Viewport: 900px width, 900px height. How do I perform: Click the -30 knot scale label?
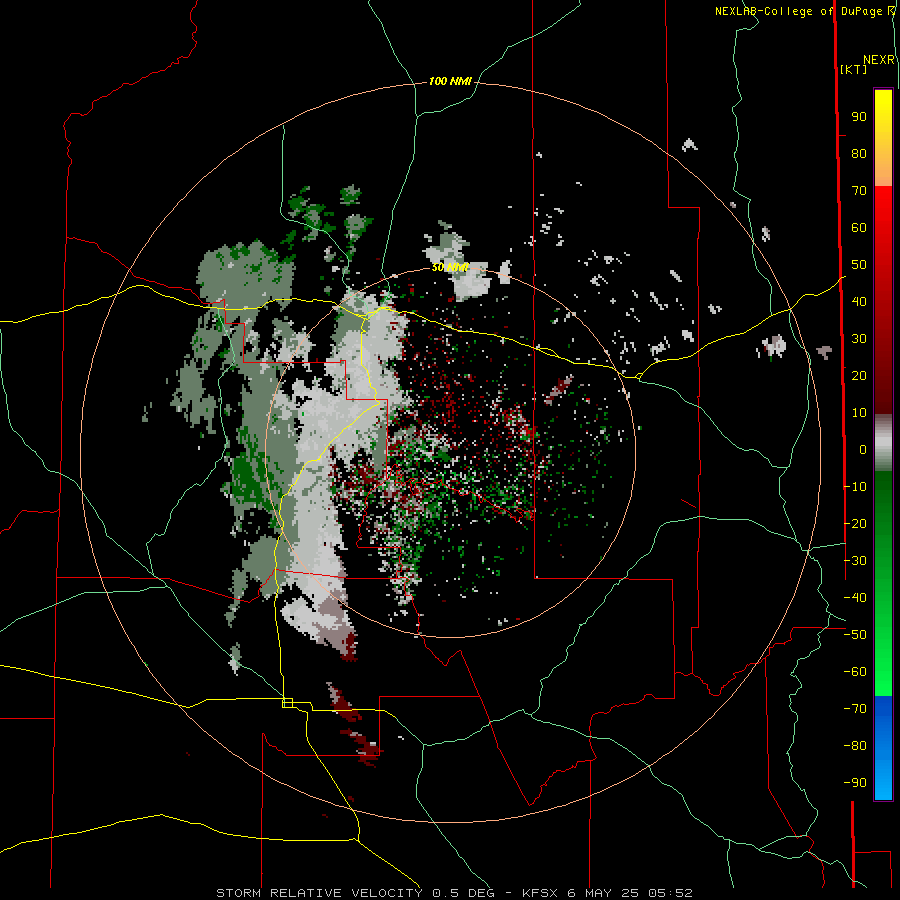(855, 560)
